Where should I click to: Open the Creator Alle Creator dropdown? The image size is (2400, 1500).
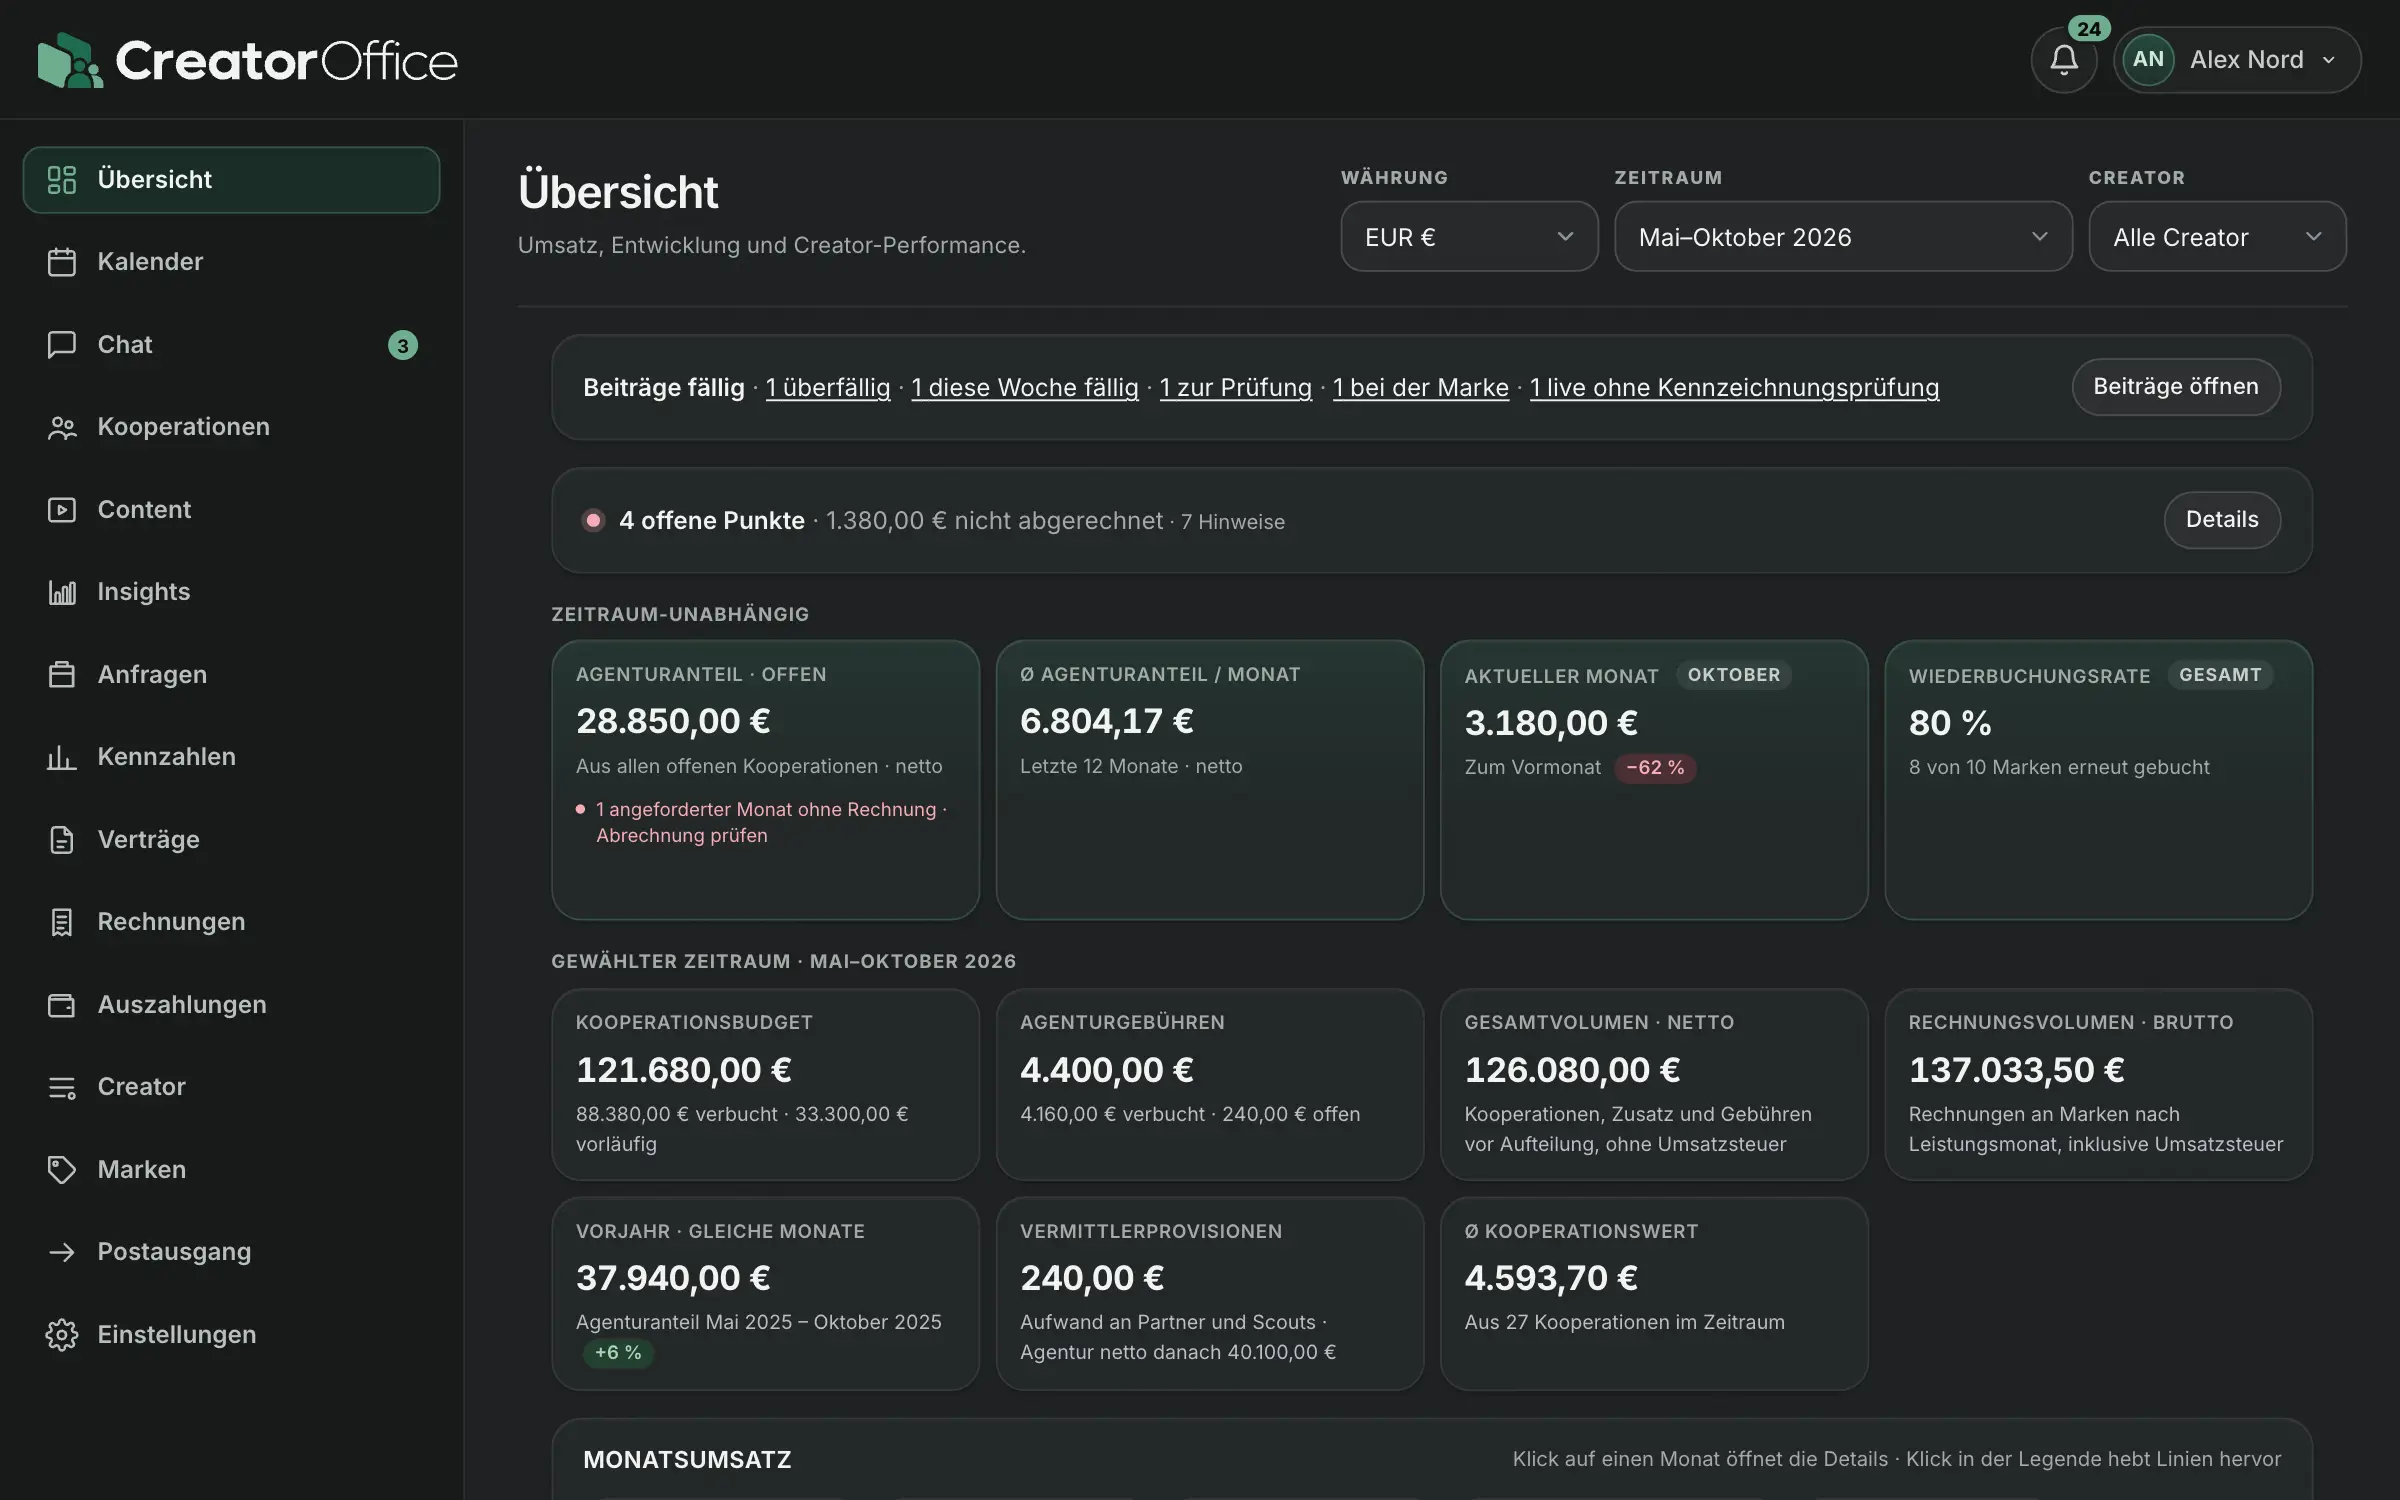click(2217, 236)
